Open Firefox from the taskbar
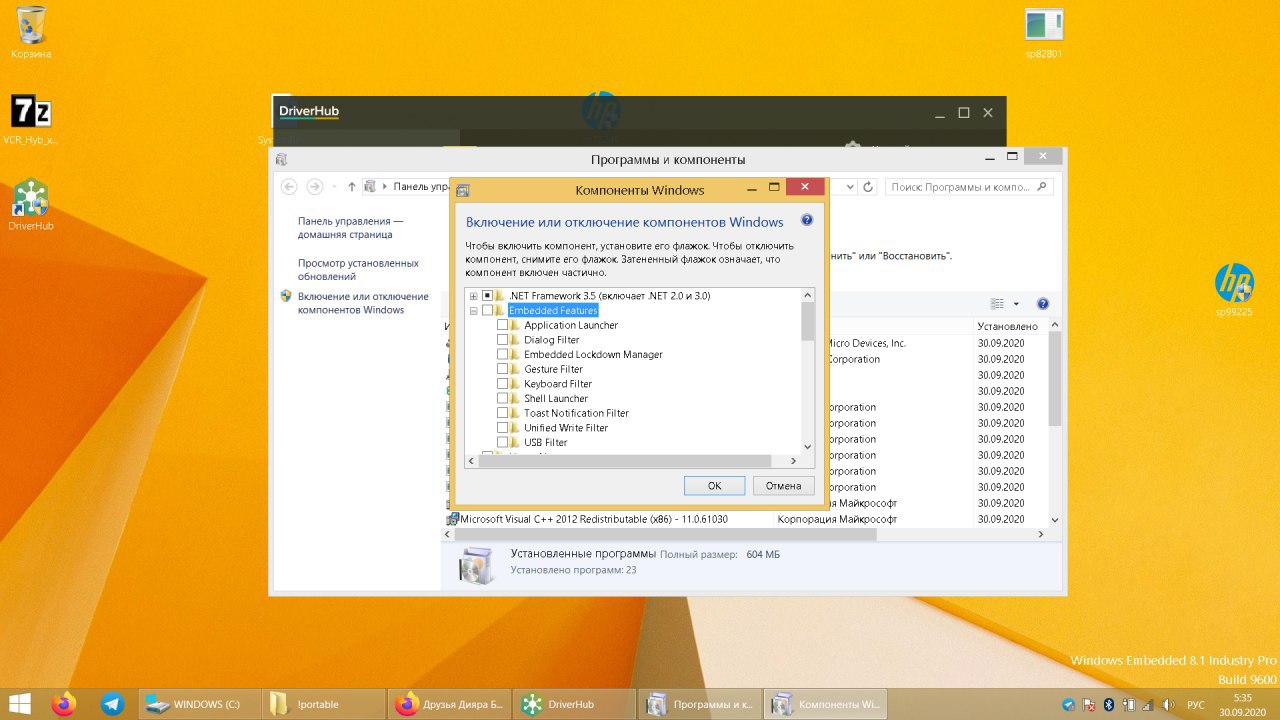 [64, 704]
